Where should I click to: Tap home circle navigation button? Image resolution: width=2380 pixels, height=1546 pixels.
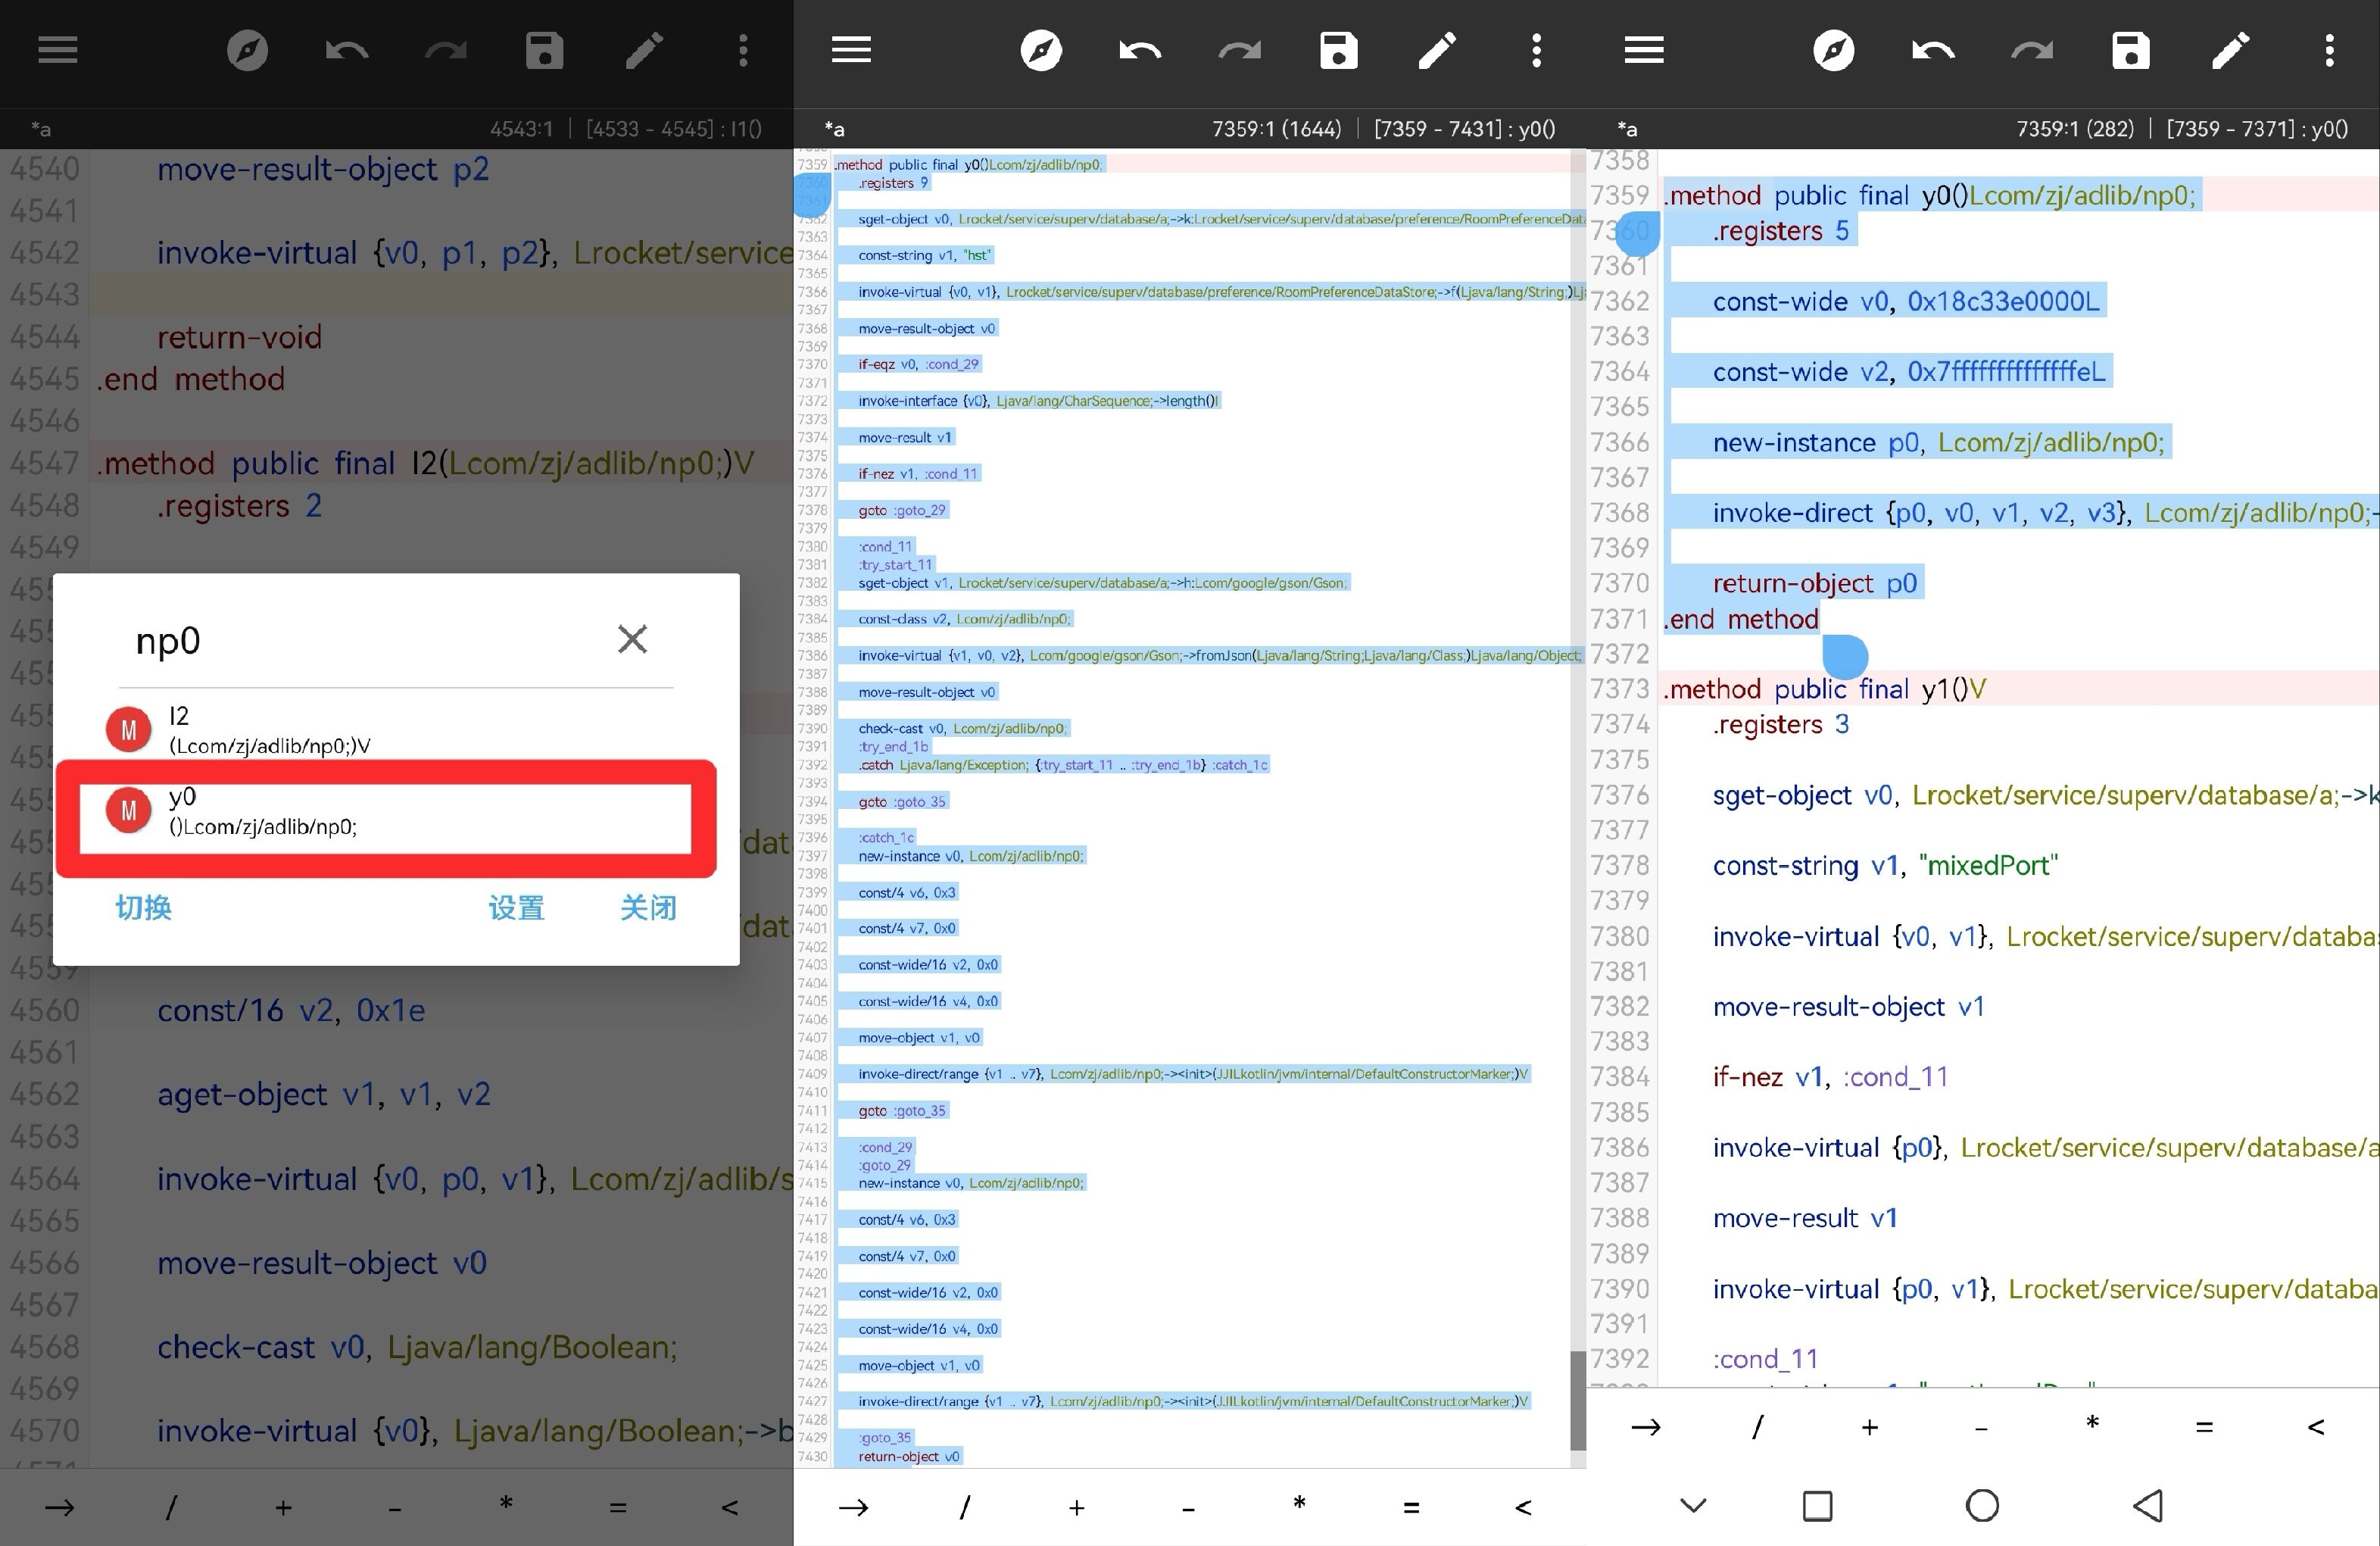(x=1982, y=1506)
